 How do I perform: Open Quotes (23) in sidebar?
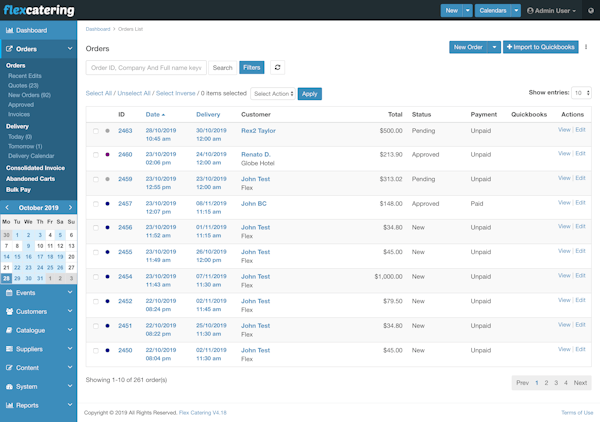(x=23, y=85)
